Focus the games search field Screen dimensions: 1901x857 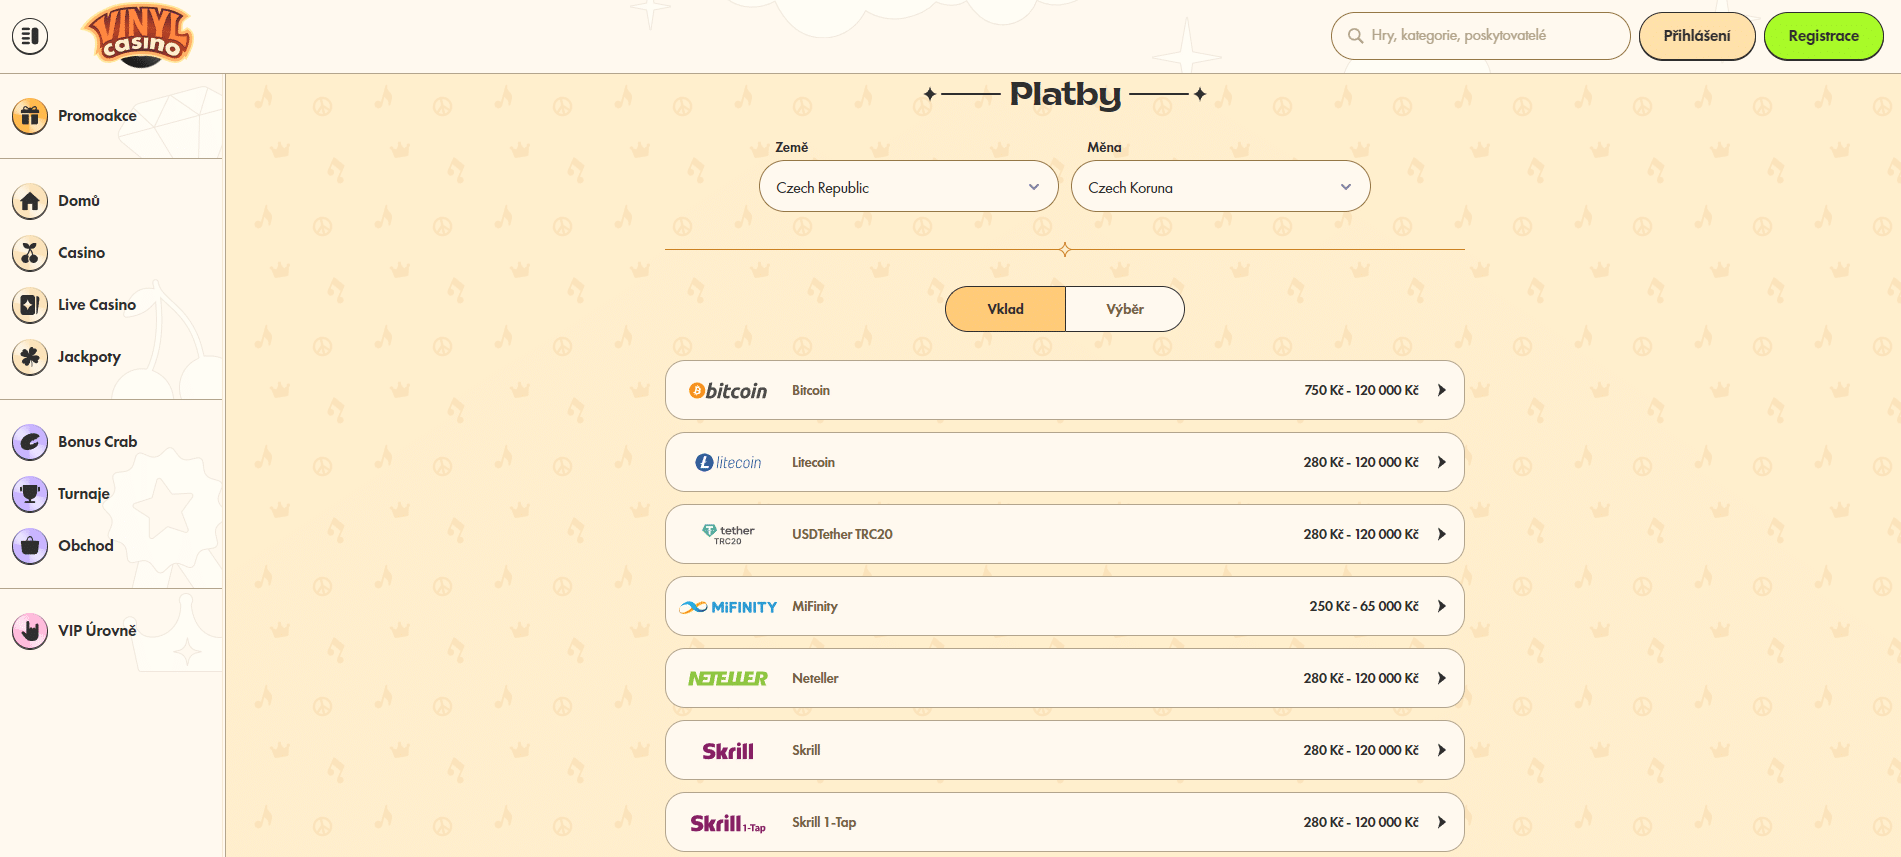pyautogui.click(x=1480, y=36)
